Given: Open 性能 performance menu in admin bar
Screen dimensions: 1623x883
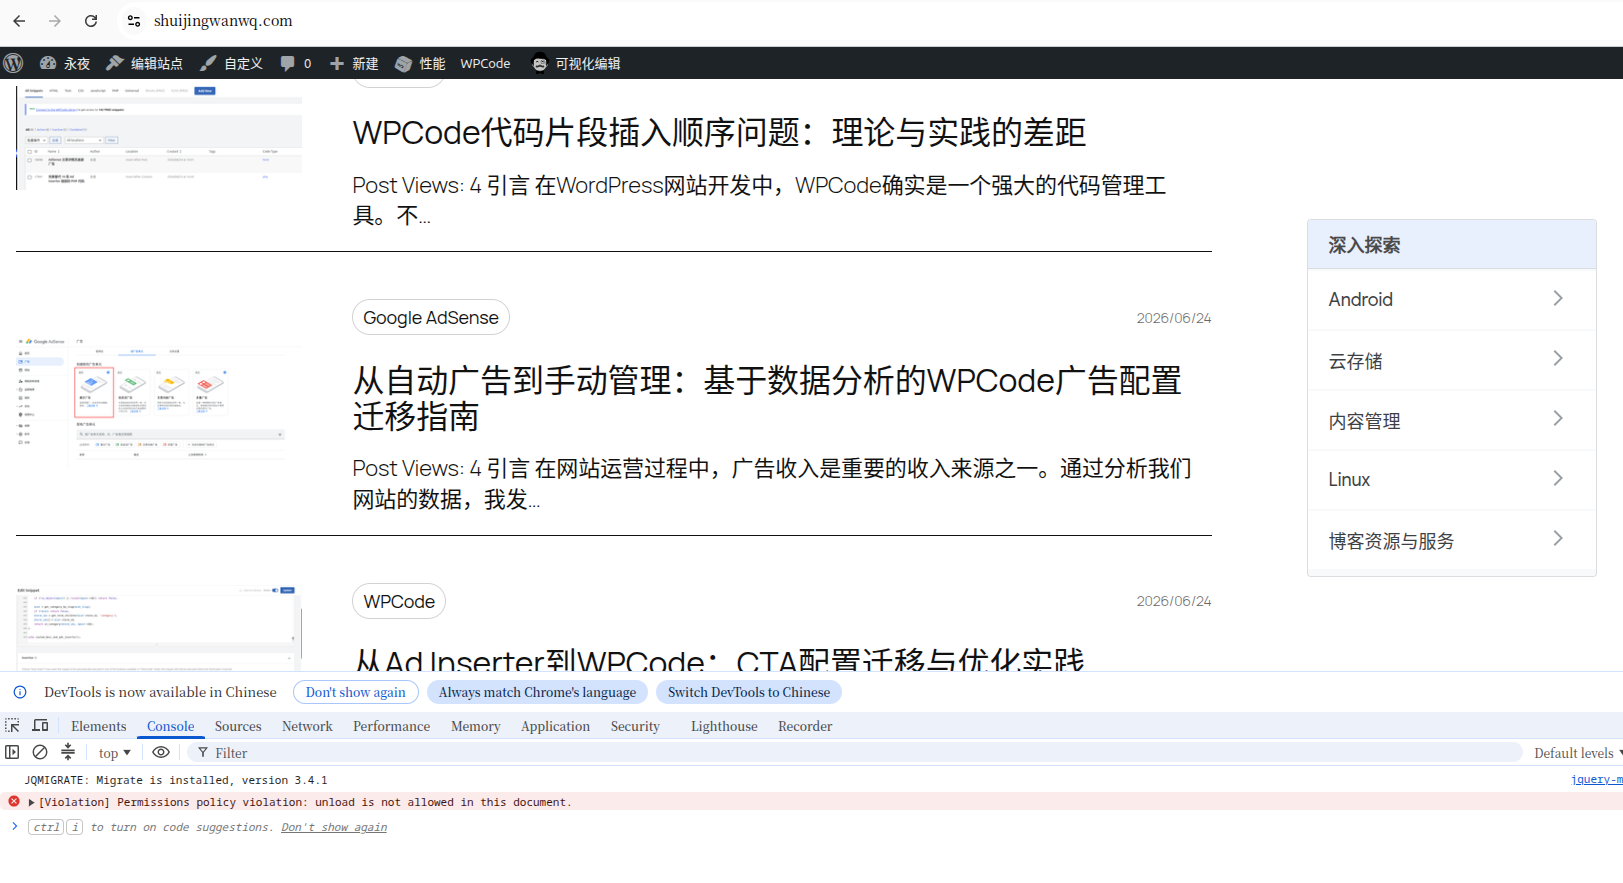Looking at the screenshot, I should (420, 63).
